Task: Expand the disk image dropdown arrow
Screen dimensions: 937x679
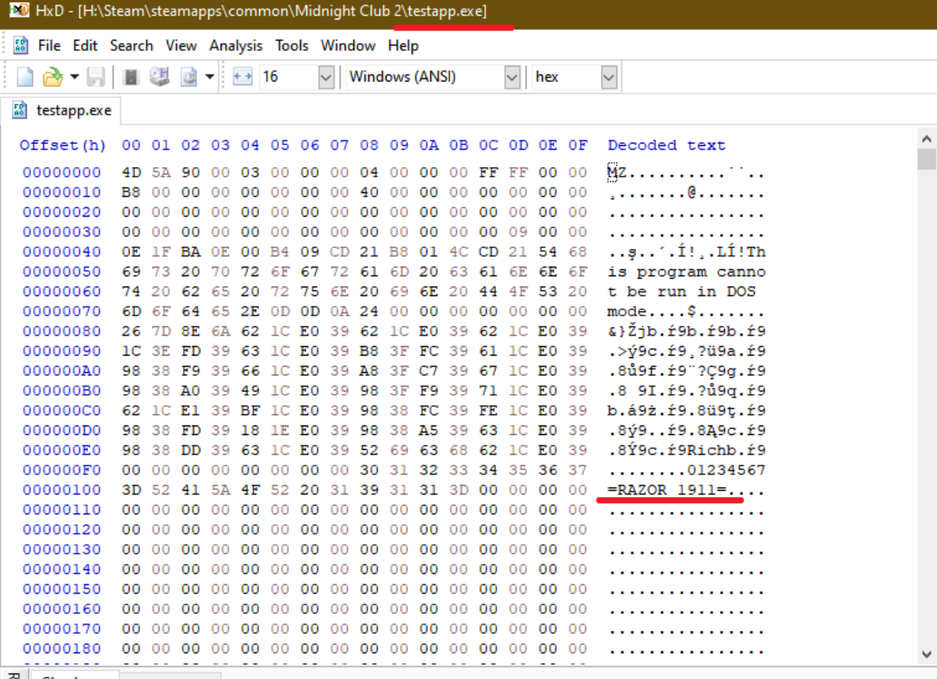Action: click(210, 77)
